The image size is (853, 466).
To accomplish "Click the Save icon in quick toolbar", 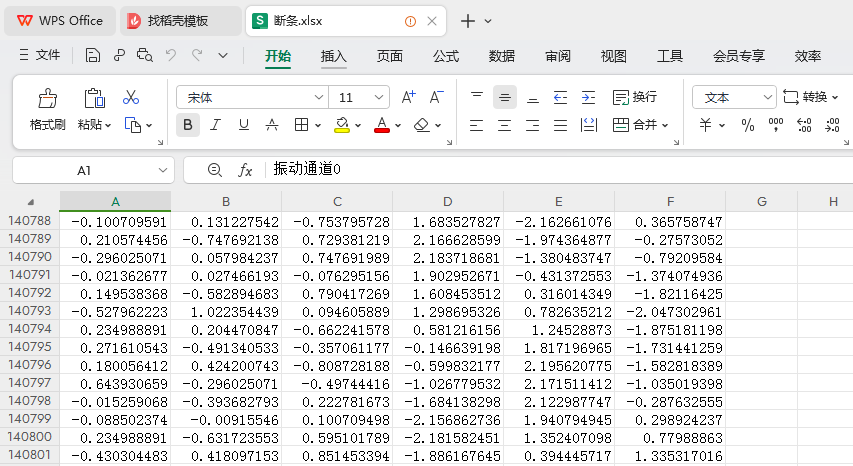I will 92,55.
